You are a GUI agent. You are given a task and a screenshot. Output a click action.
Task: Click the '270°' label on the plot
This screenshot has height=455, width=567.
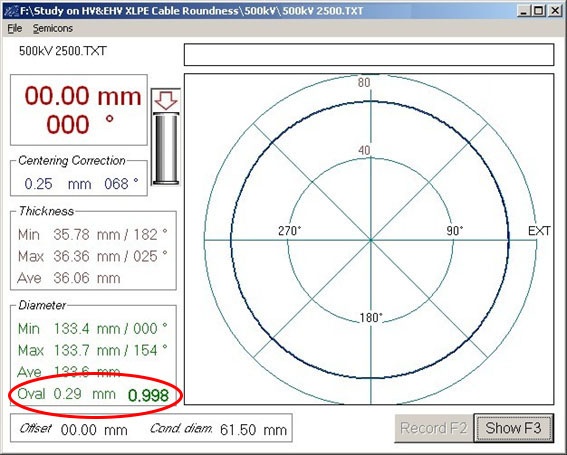[x=290, y=231]
